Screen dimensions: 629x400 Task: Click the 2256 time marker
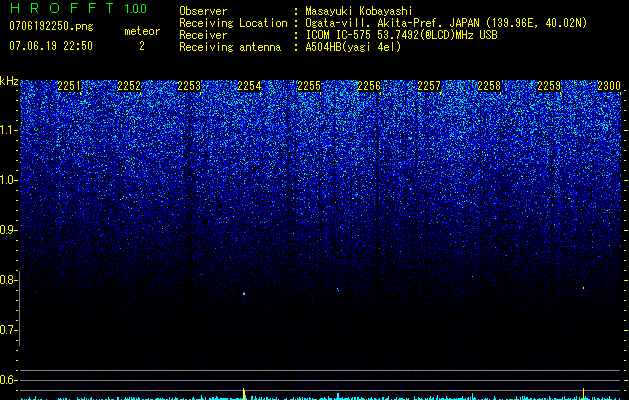(x=369, y=86)
